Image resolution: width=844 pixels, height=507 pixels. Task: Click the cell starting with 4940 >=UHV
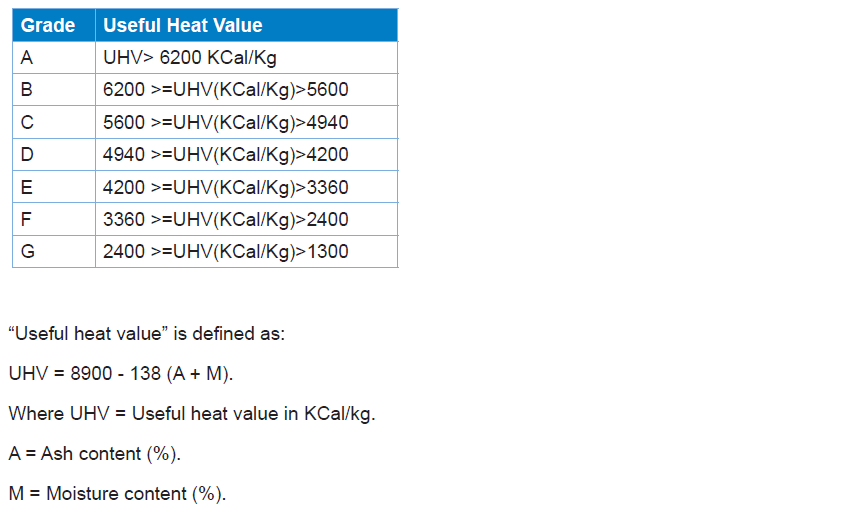pyautogui.click(x=226, y=154)
